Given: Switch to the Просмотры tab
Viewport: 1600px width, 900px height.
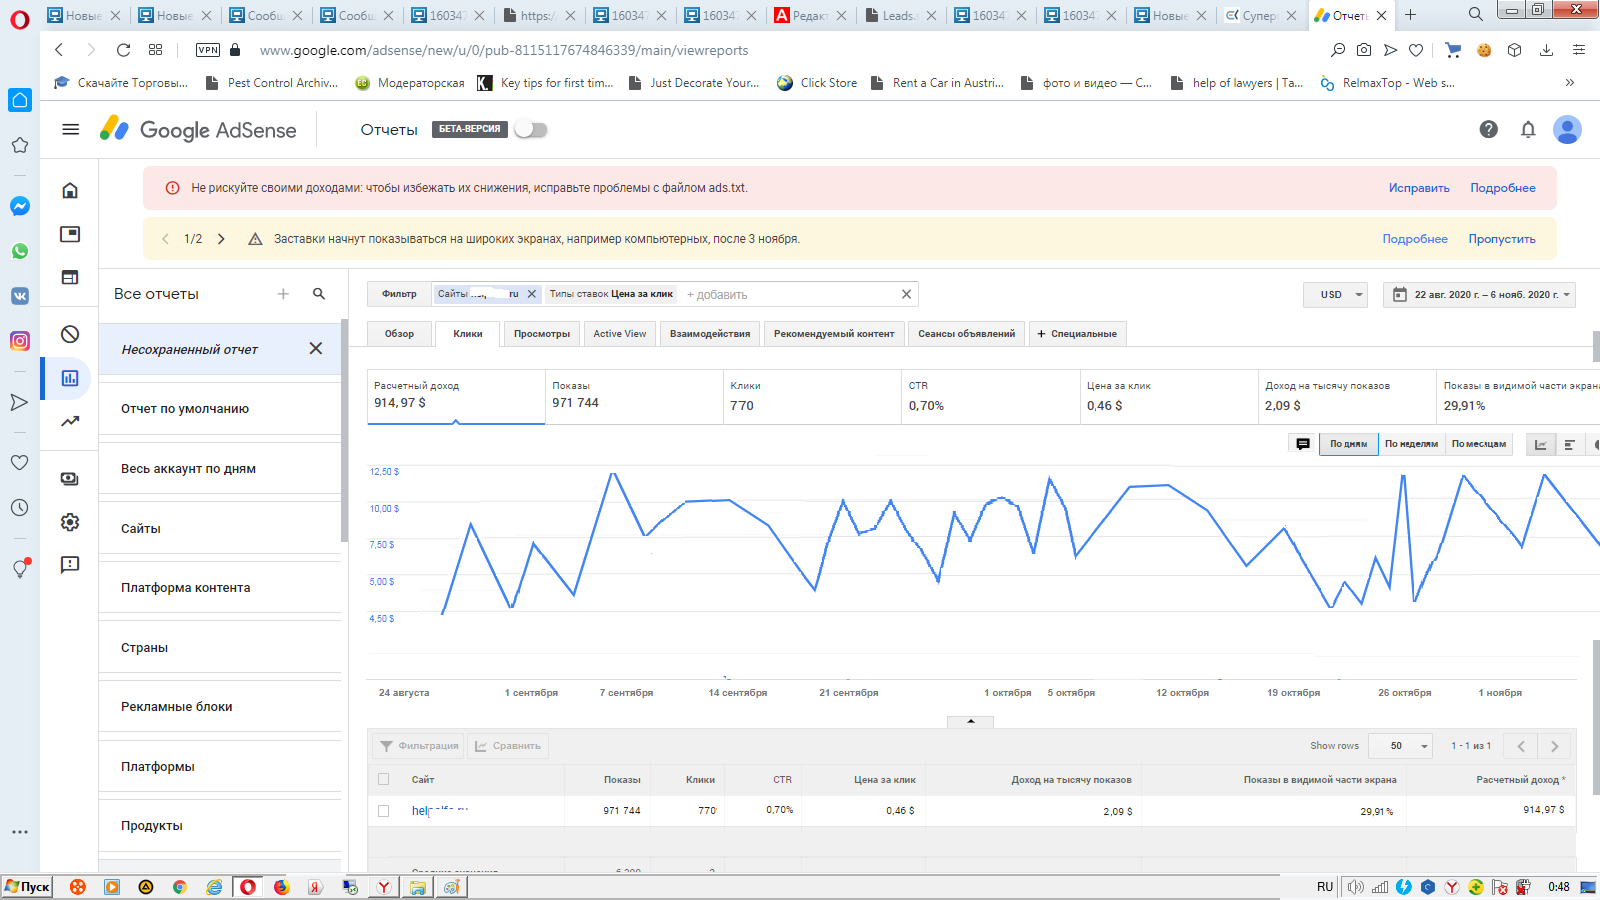Looking at the screenshot, I should (541, 334).
